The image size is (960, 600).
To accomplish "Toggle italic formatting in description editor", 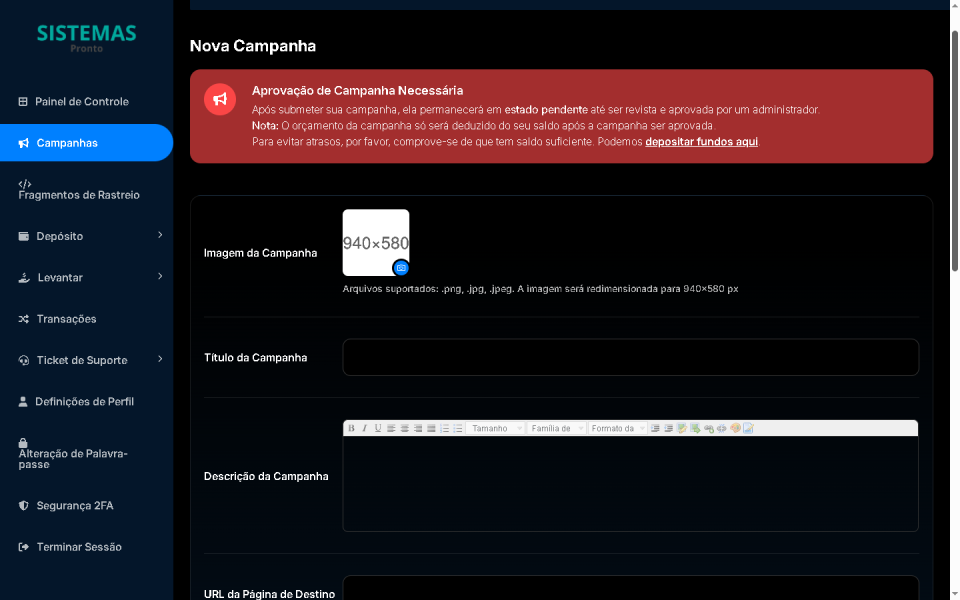I will click(x=364, y=428).
